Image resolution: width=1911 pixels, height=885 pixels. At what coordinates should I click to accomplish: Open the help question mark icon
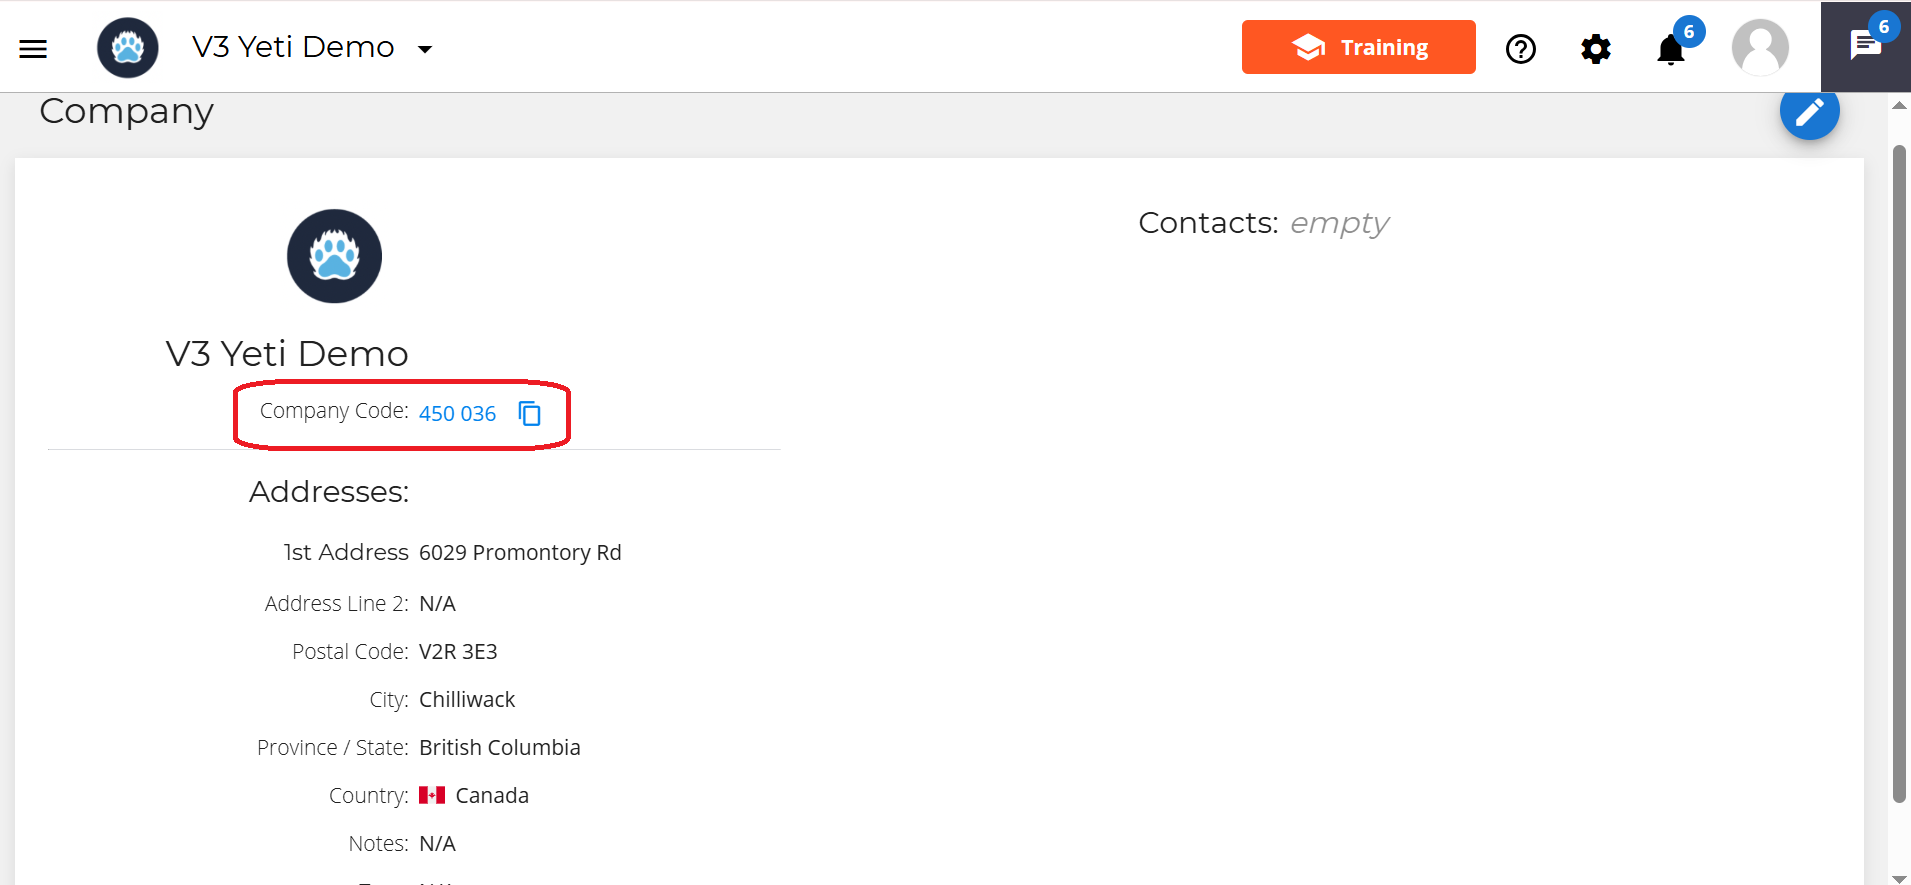pyautogui.click(x=1520, y=49)
